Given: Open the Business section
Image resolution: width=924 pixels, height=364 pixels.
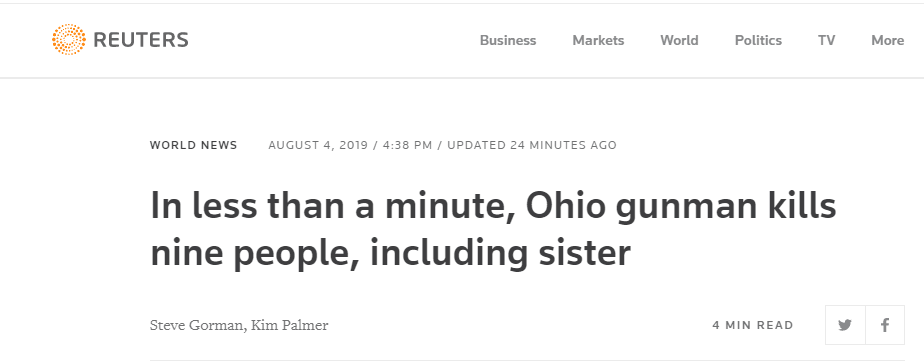Looking at the screenshot, I should pyautogui.click(x=508, y=40).
